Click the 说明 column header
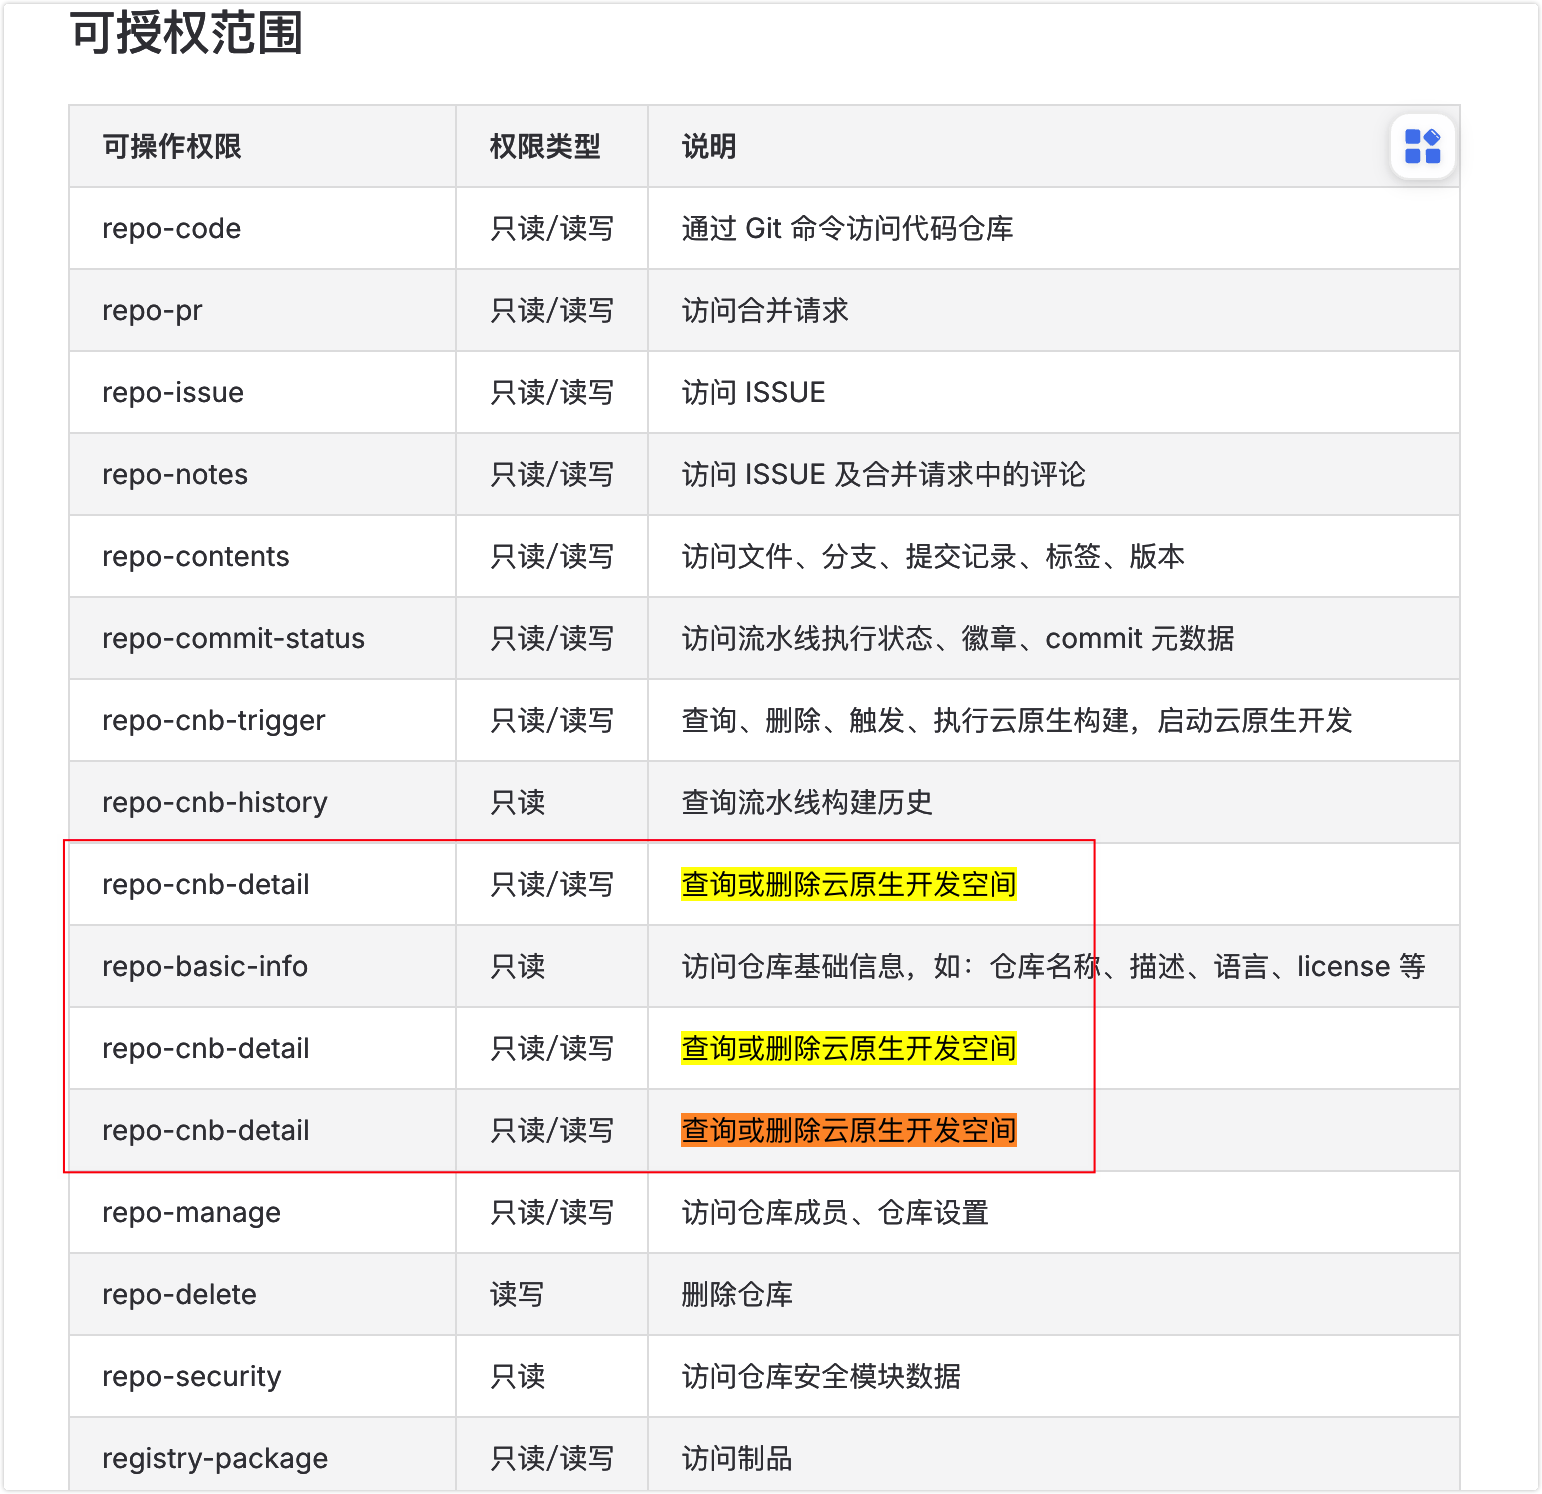Image resolution: width=1542 pixels, height=1494 pixels. pyautogui.click(x=708, y=147)
